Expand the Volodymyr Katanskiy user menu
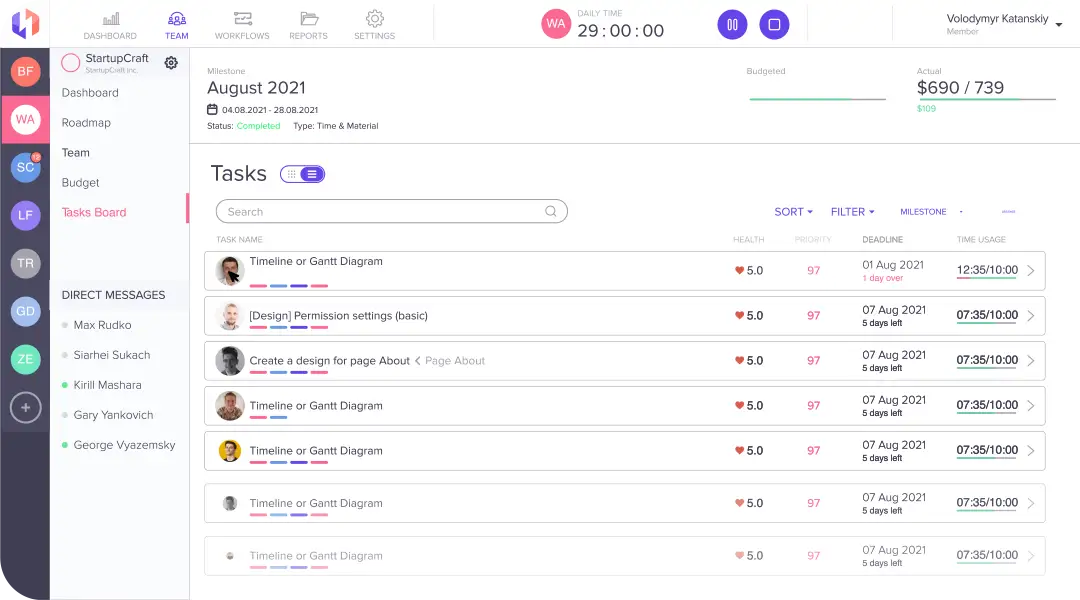The width and height of the screenshot is (1080, 600). 1059,24
